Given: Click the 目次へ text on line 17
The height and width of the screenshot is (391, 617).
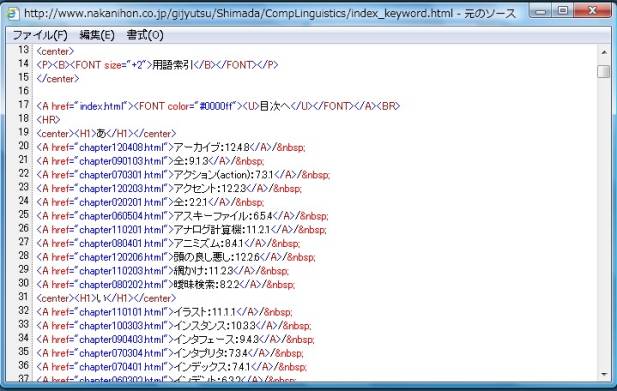Looking at the screenshot, I should [x=275, y=106].
